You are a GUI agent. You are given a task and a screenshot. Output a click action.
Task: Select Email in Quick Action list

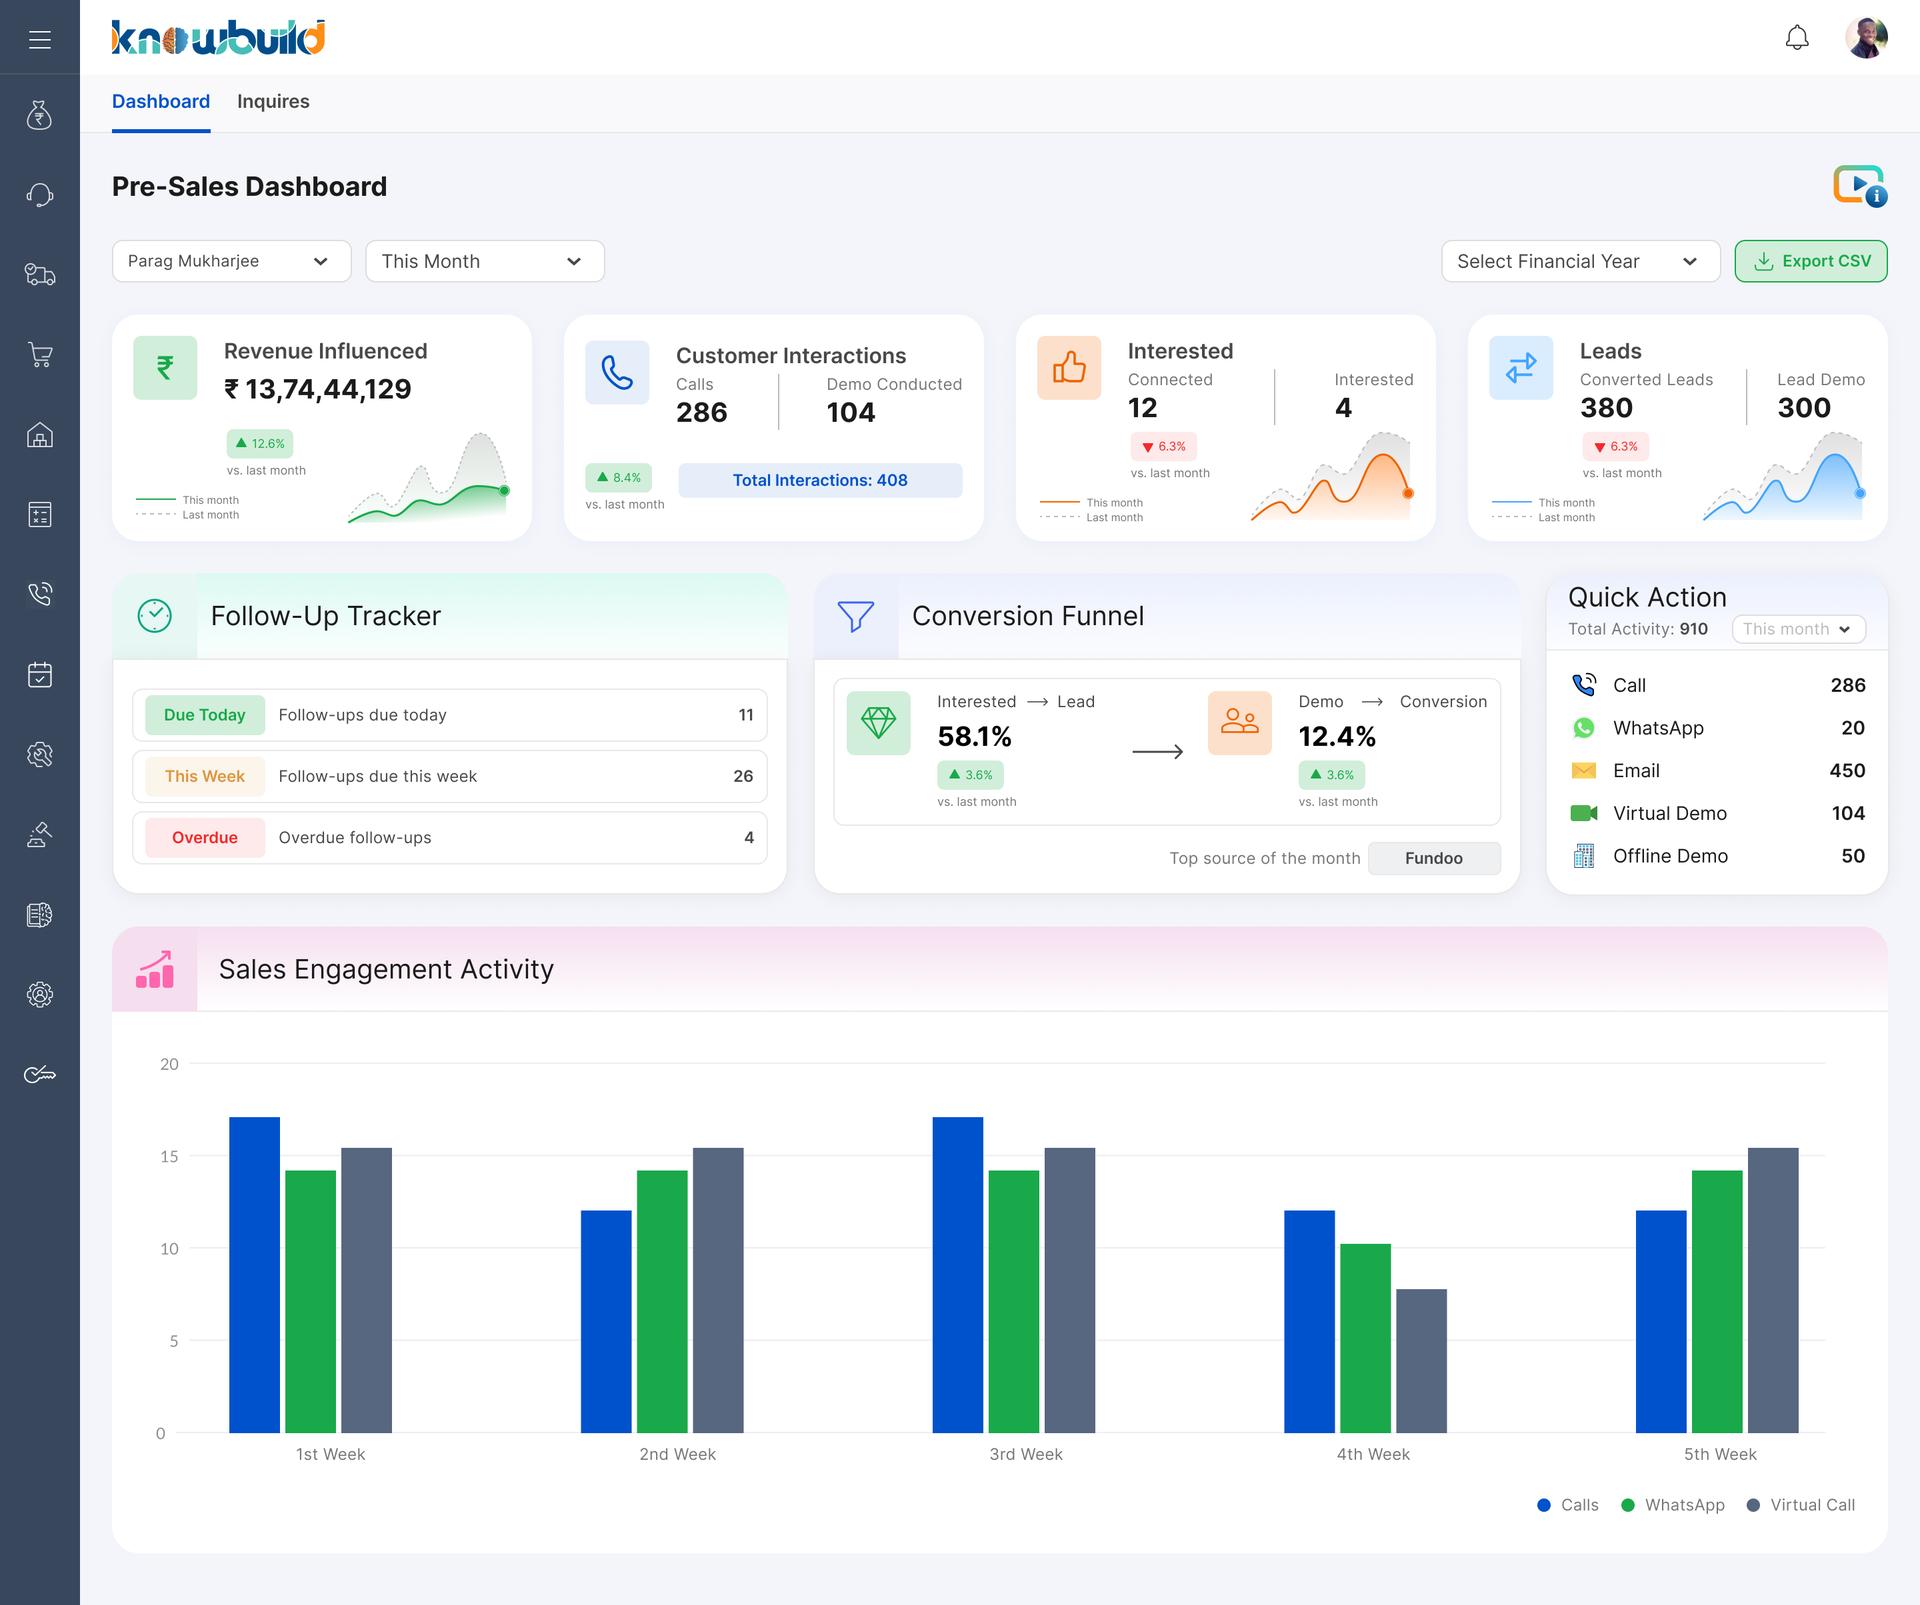click(x=1717, y=771)
